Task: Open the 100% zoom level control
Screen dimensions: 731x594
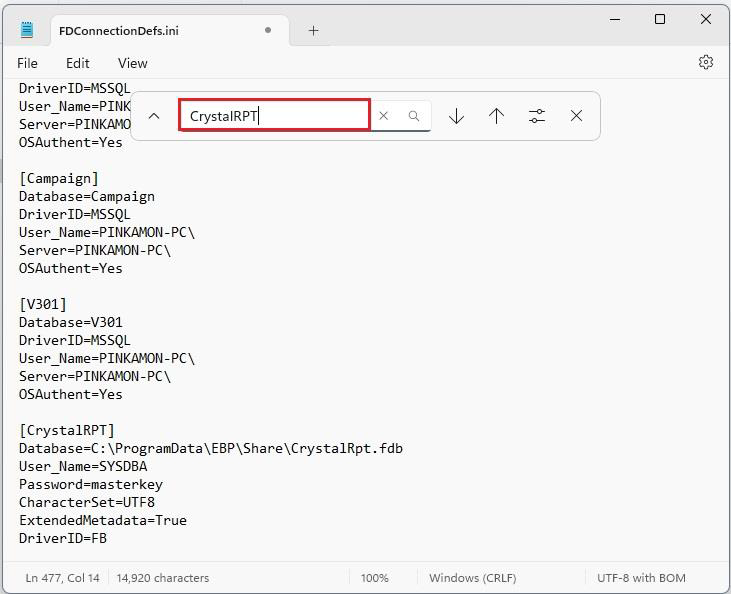Action: (374, 578)
